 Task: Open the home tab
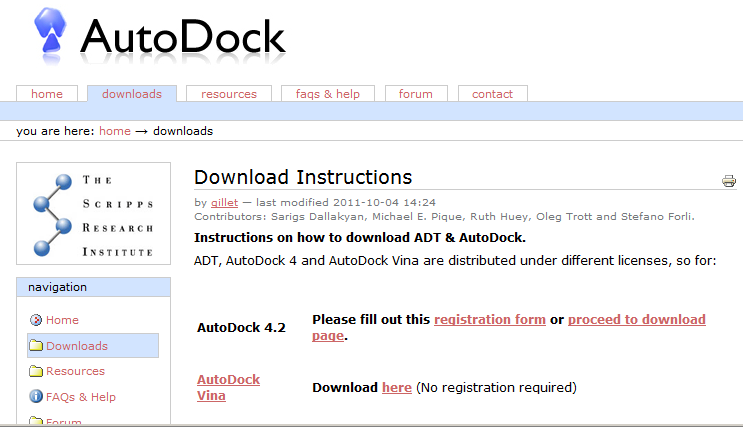point(47,94)
